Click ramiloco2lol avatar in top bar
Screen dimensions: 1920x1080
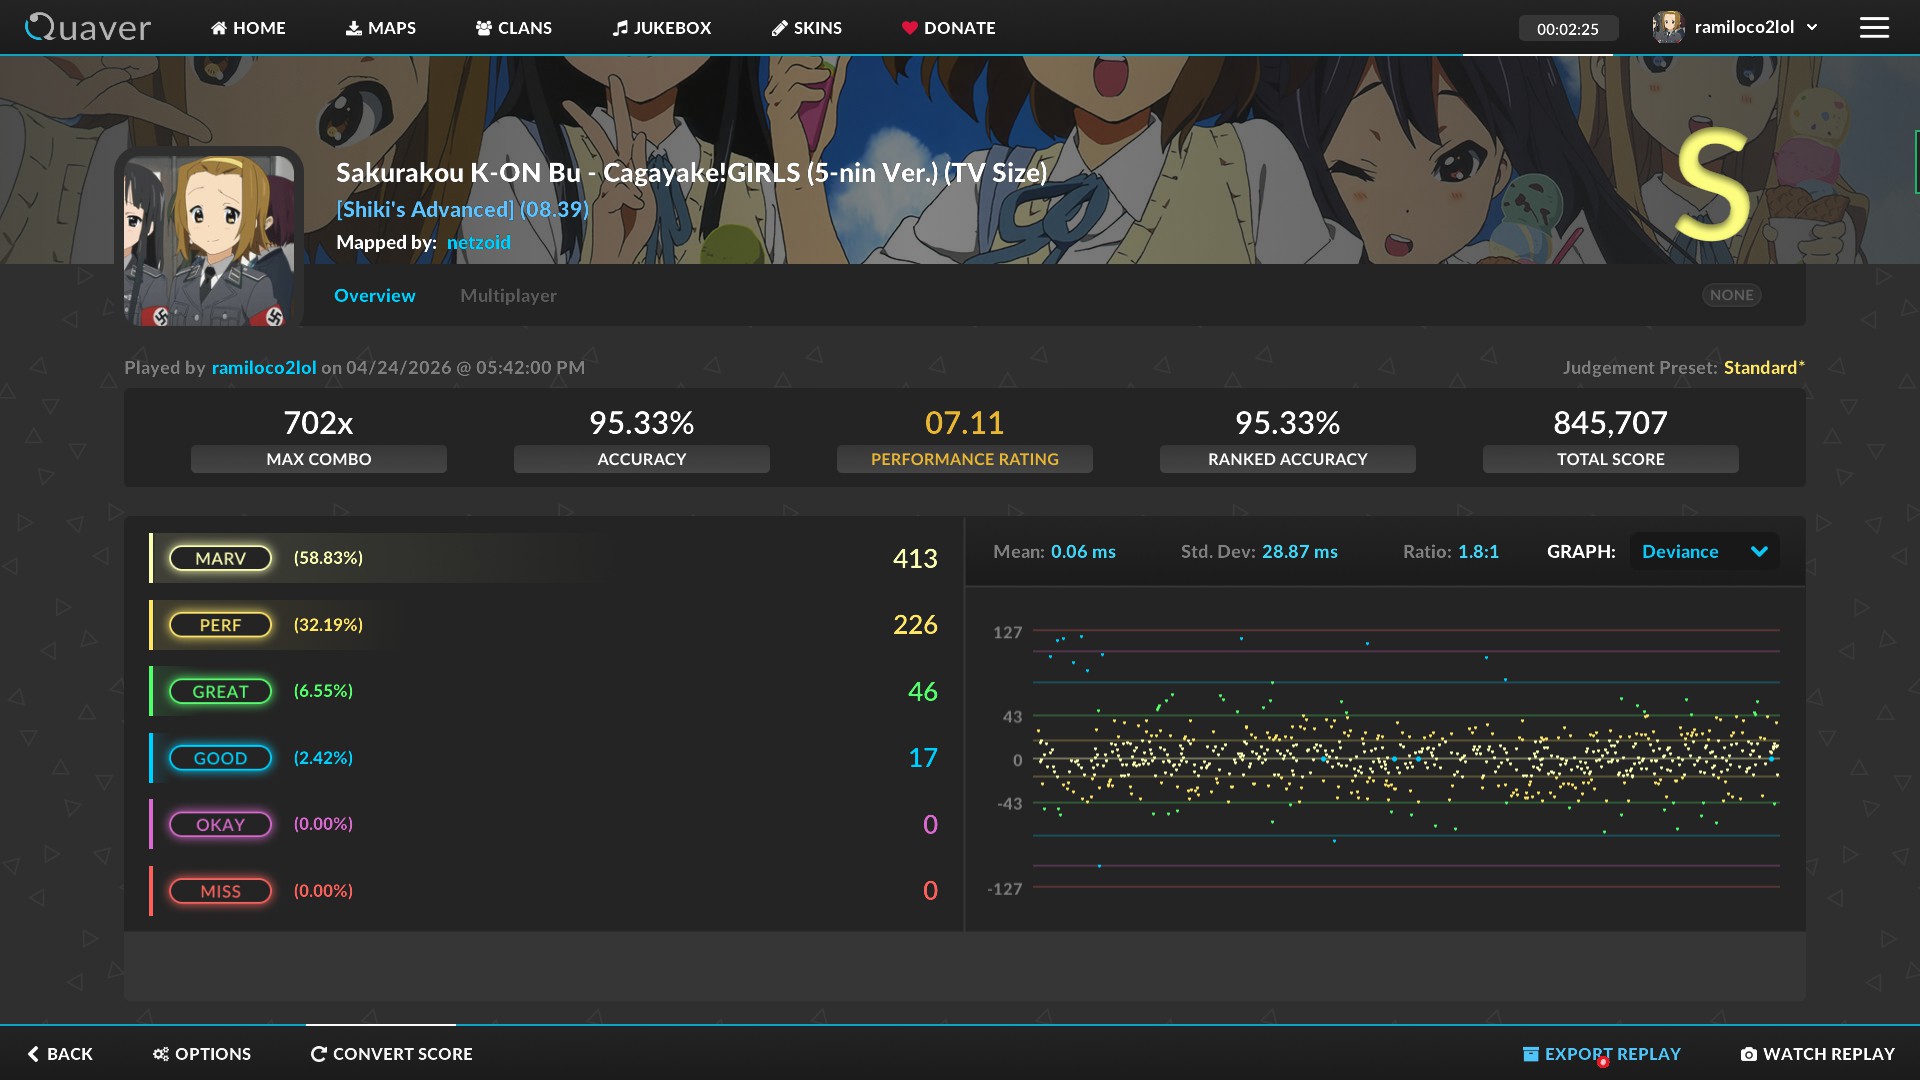(1667, 27)
